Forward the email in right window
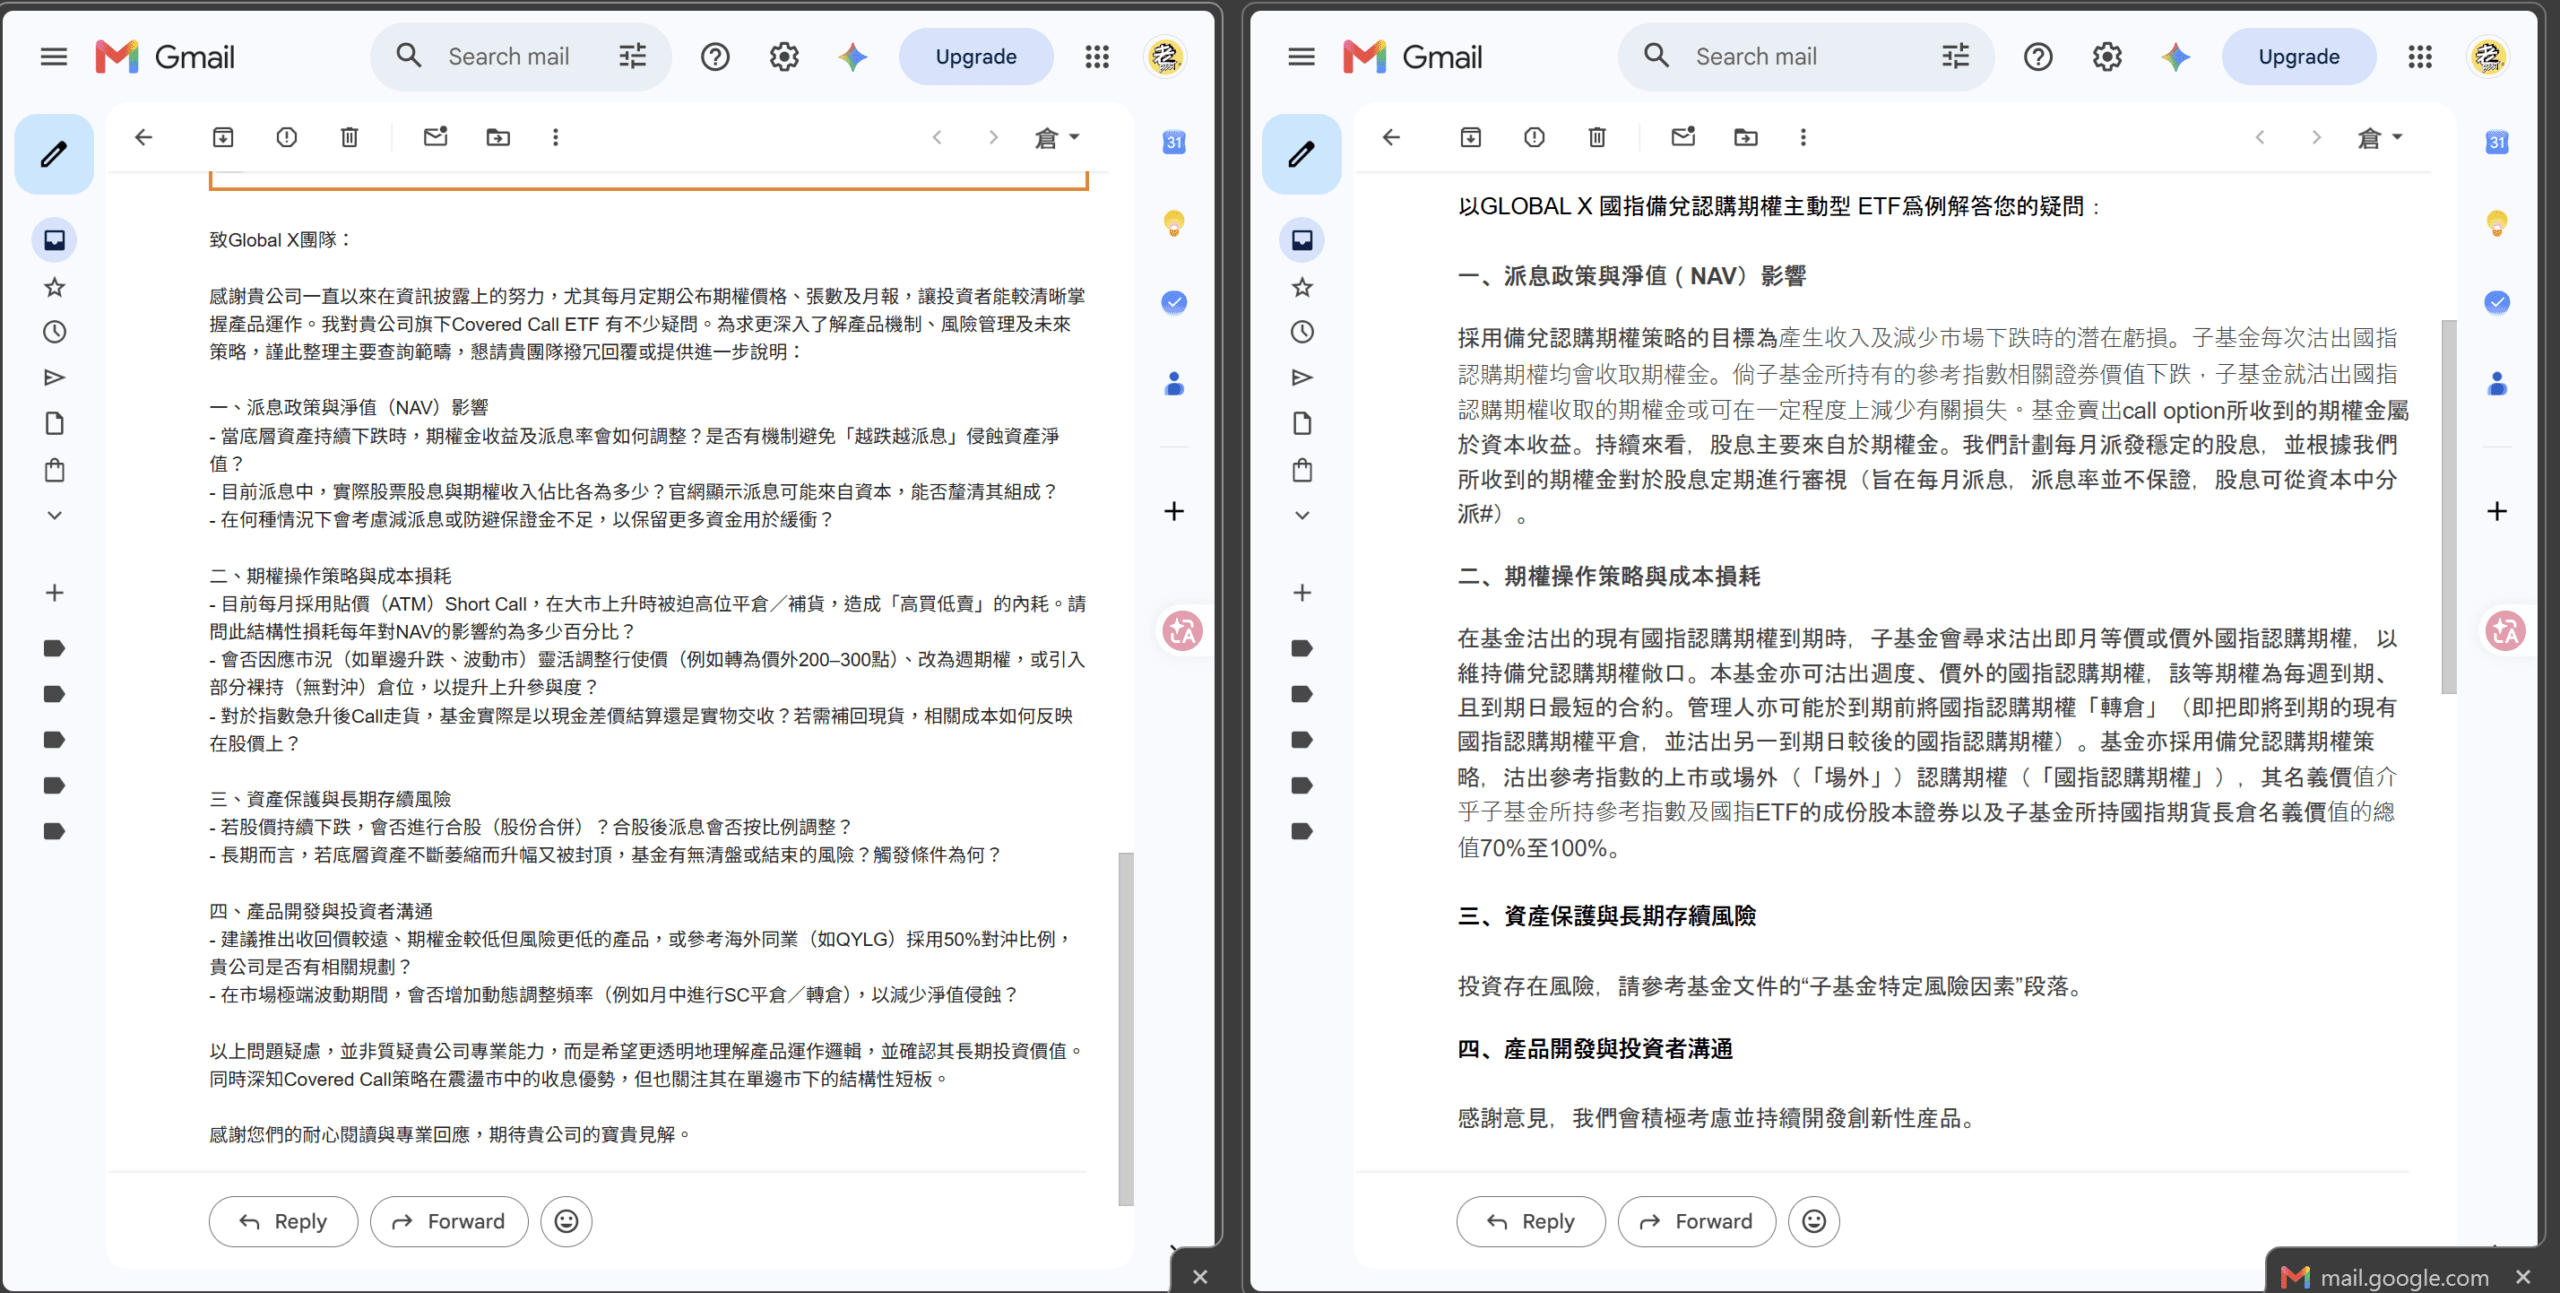This screenshot has height=1293, width=2560. [1697, 1221]
